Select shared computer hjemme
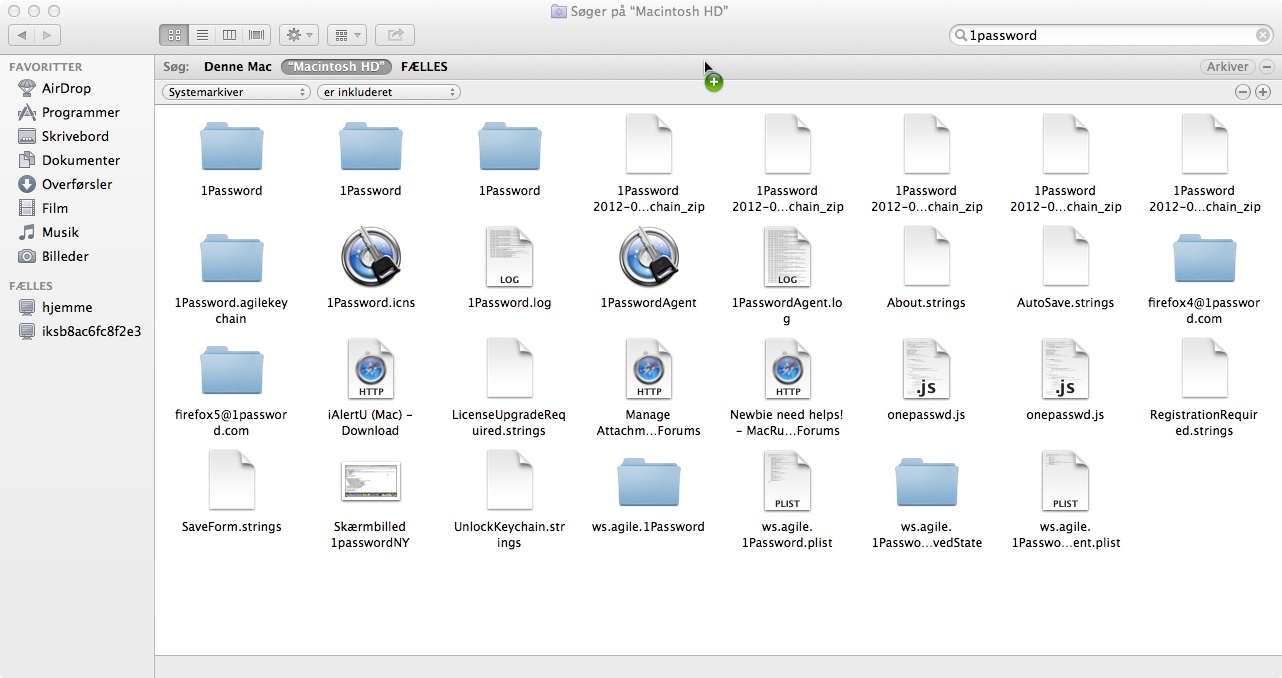This screenshot has height=678, width=1282. point(67,308)
